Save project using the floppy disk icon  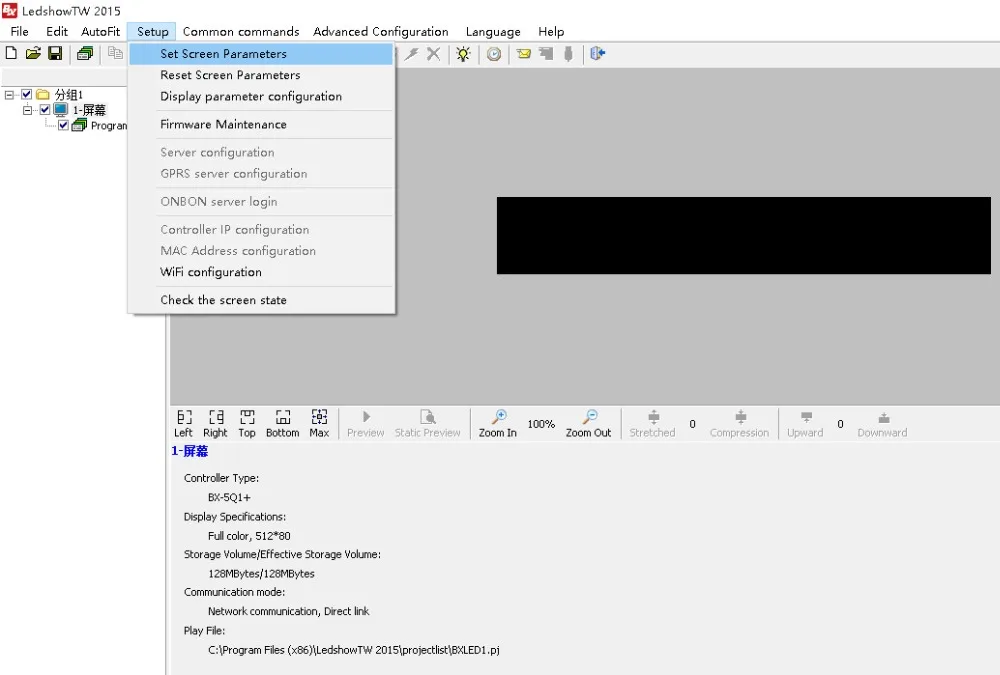point(55,53)
